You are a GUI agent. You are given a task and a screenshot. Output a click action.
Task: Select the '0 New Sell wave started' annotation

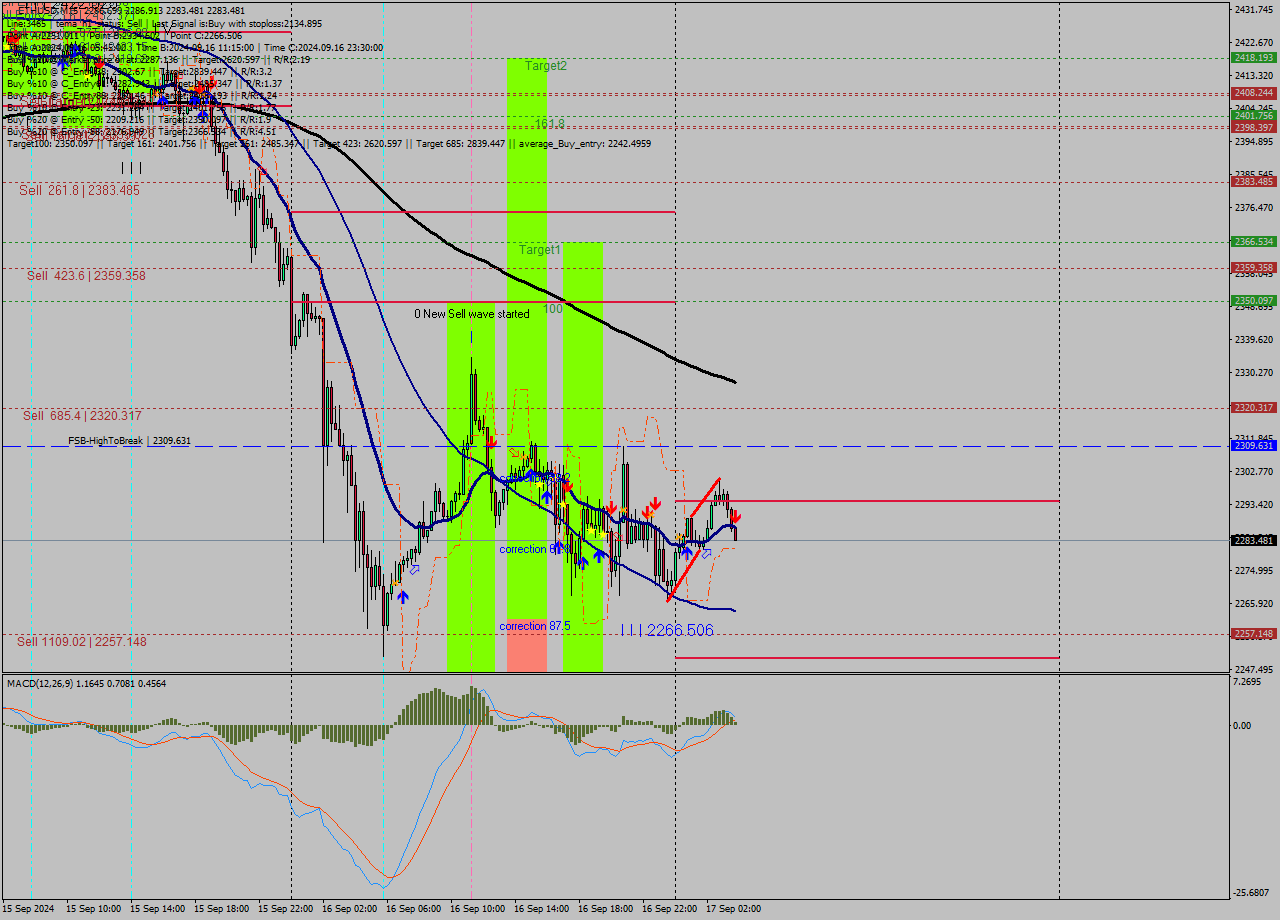click(472, 314)
